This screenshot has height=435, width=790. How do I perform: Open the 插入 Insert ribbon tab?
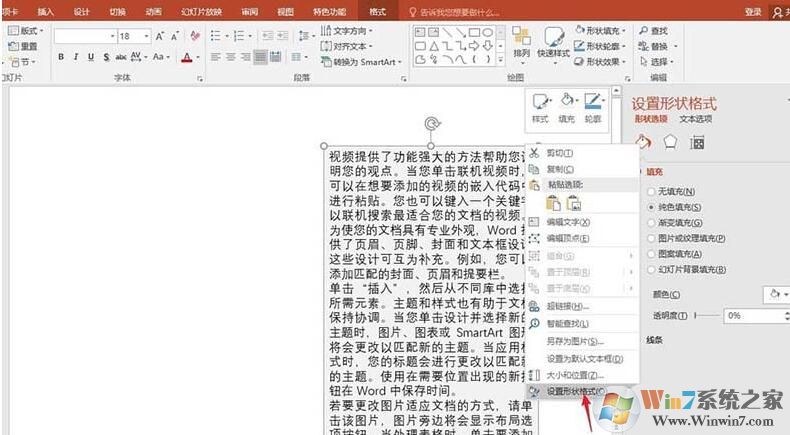click(x=45, y=12)
